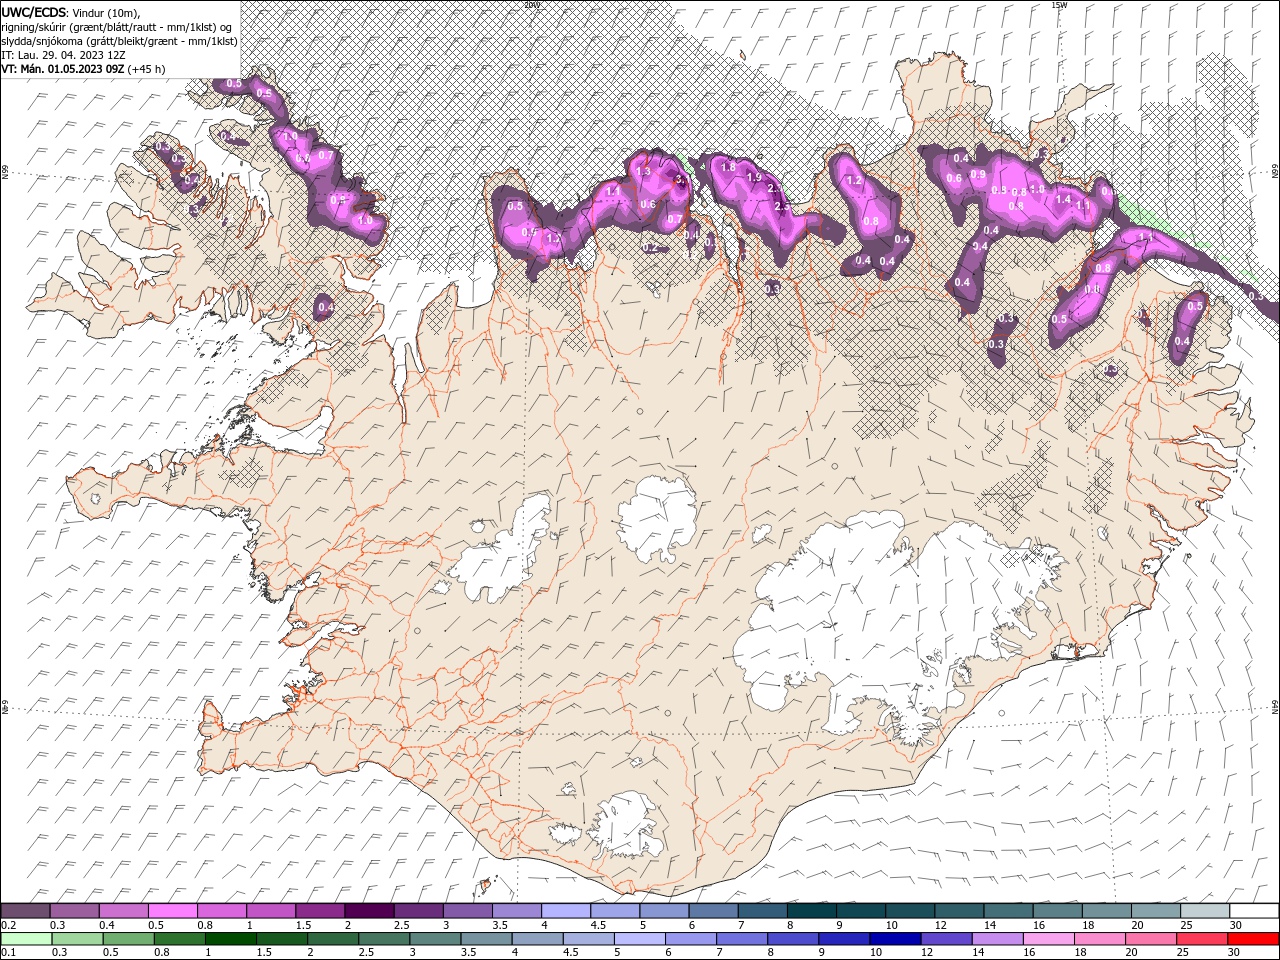Select the 'IT: Lau. 29. 04. 2023 12Z' line
This screenshot has width=1280, height=960.
click(x=63, y=55)
